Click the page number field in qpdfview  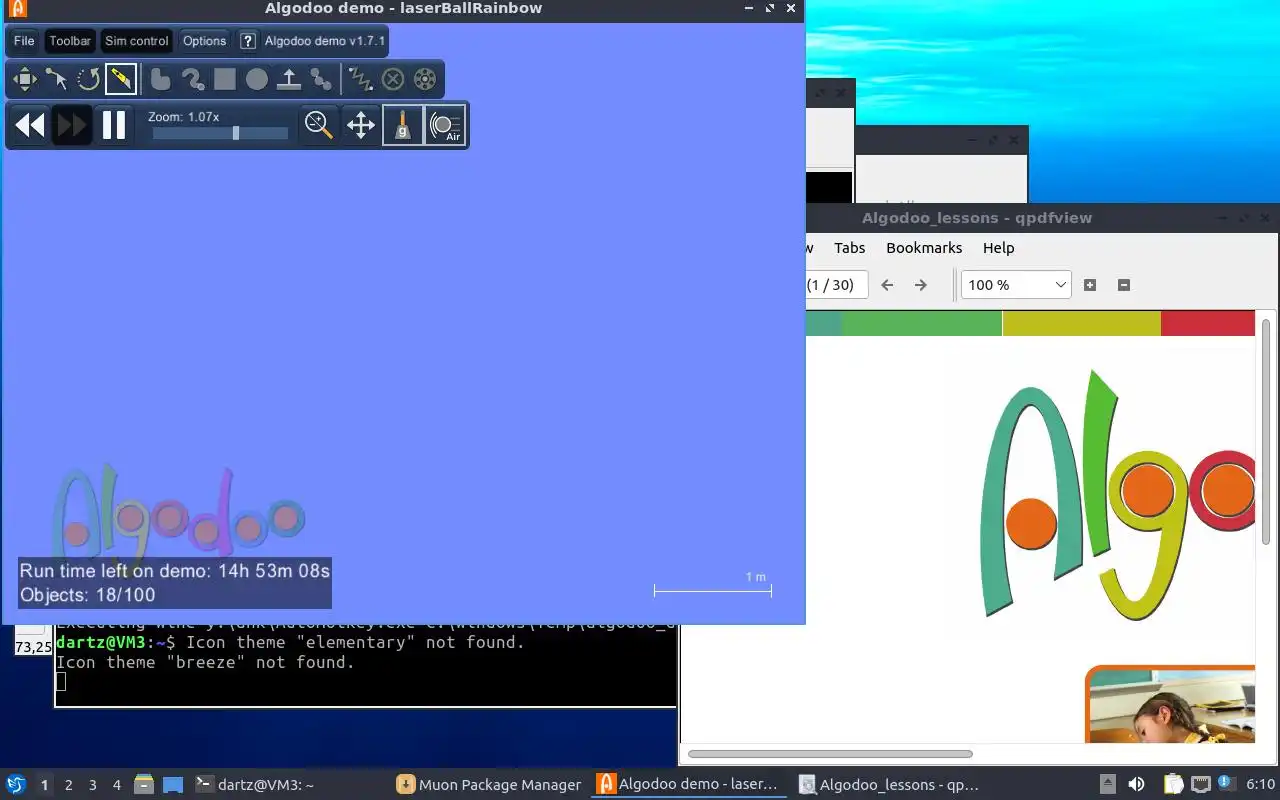click(x=836, y=285)
